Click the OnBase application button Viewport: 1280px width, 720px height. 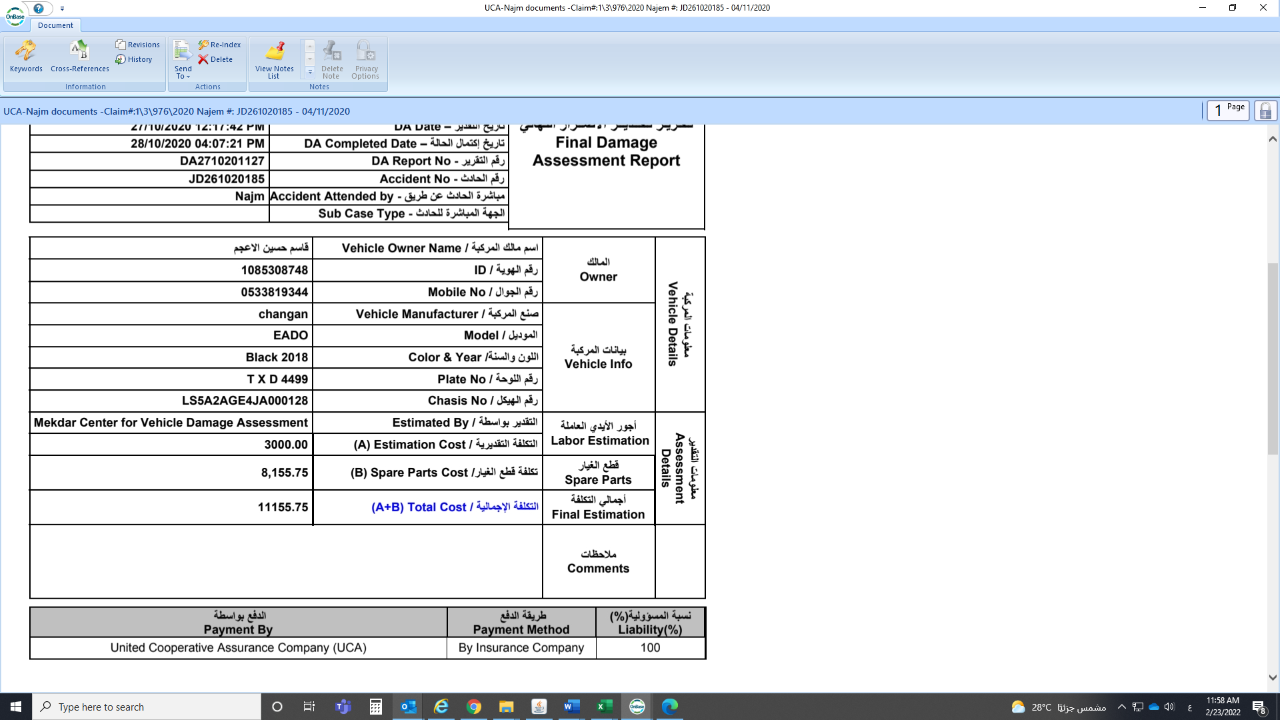tap(14, 16)
